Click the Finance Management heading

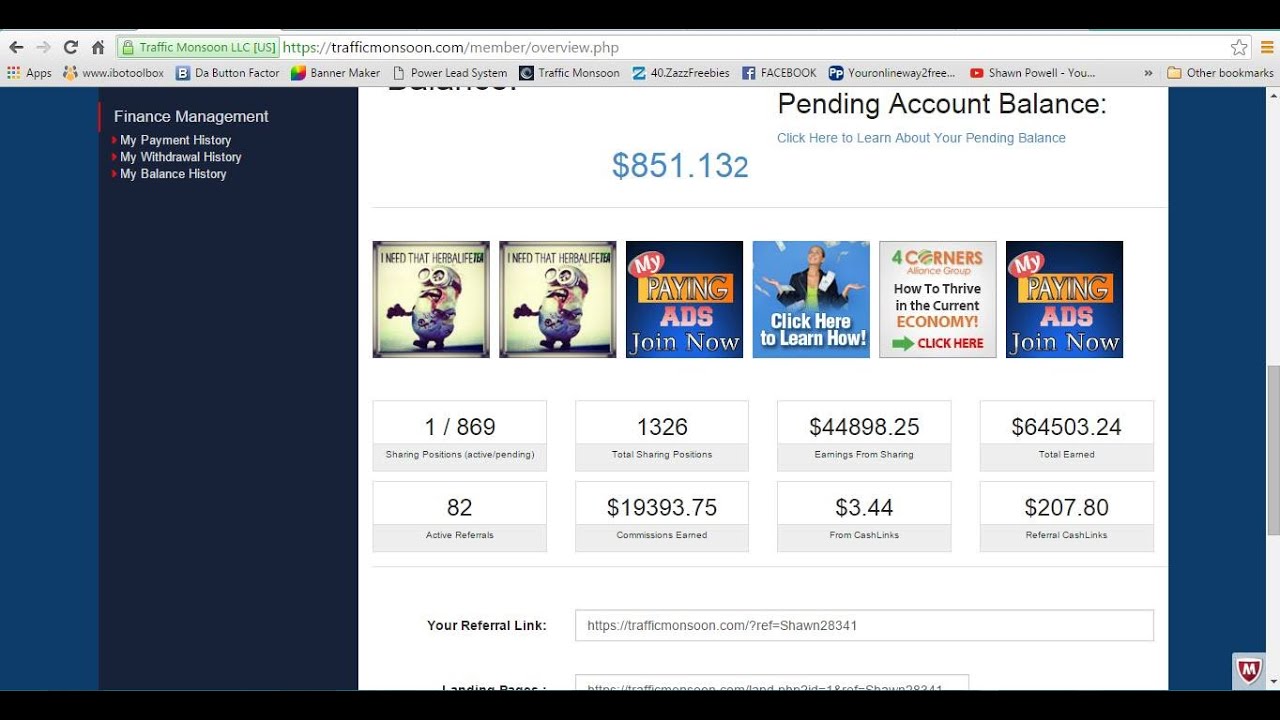tap(191, 116)
